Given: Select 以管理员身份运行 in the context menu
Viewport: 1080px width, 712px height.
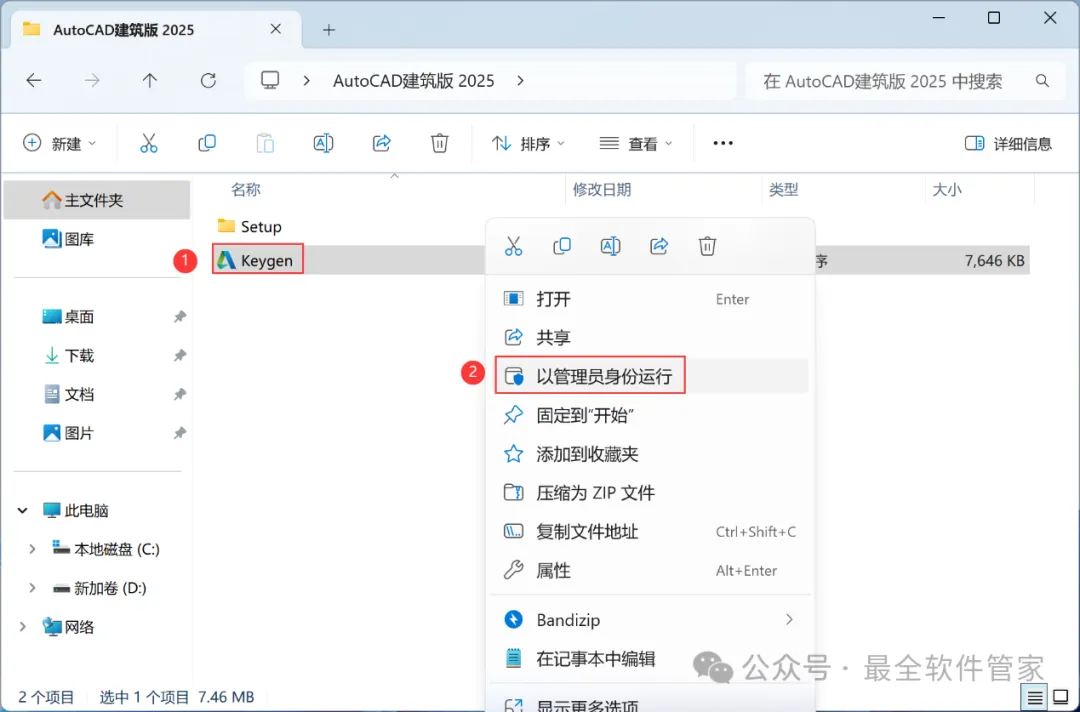Looking at the screenshot, I should [651, 376].
